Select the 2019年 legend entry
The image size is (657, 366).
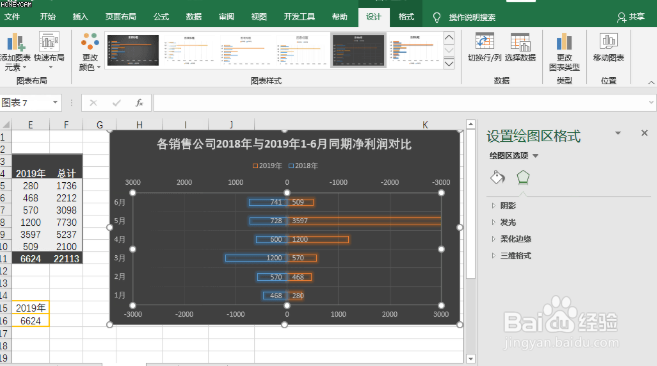coord(267,166)
